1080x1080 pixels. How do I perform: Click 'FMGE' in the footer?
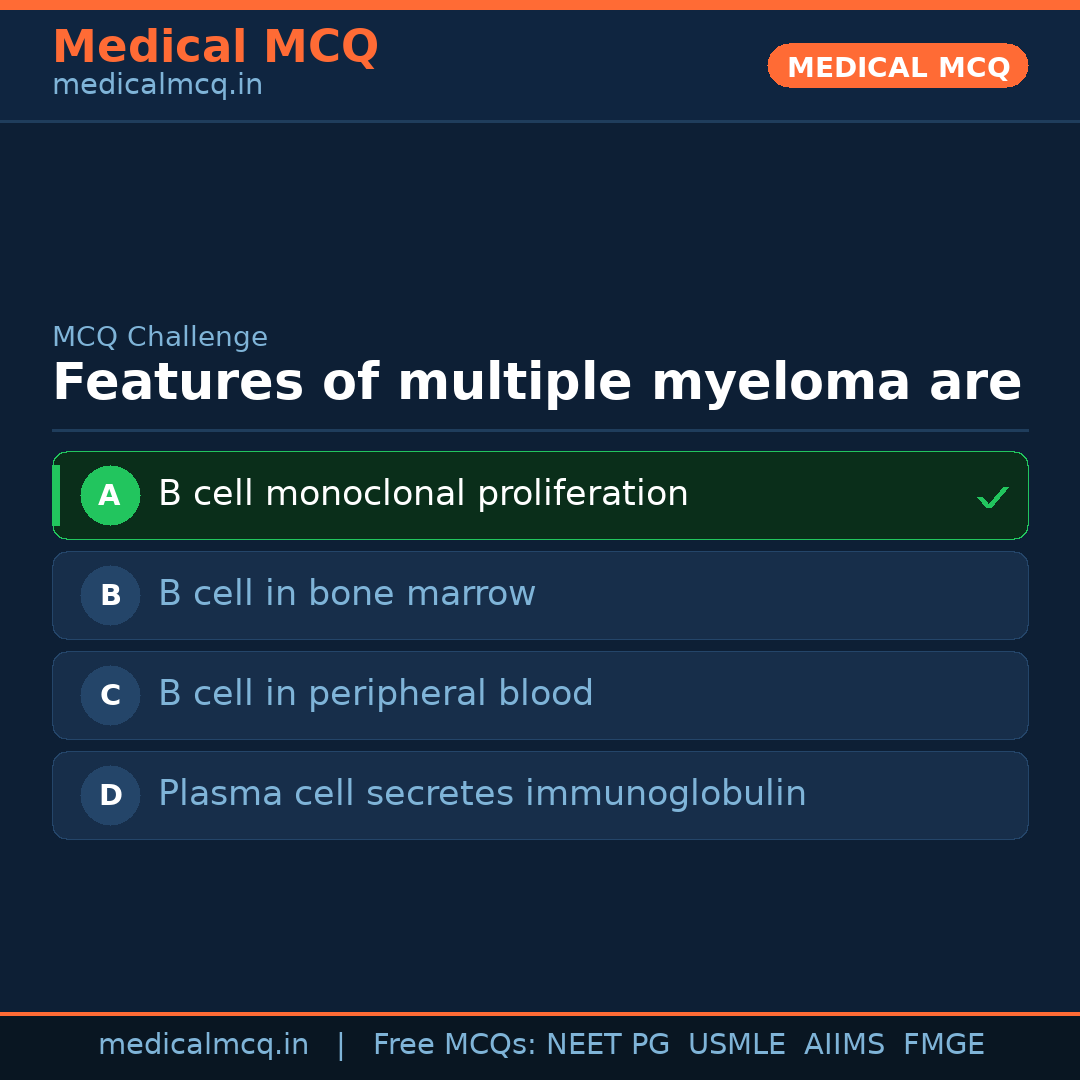[x=943, y=1045]
